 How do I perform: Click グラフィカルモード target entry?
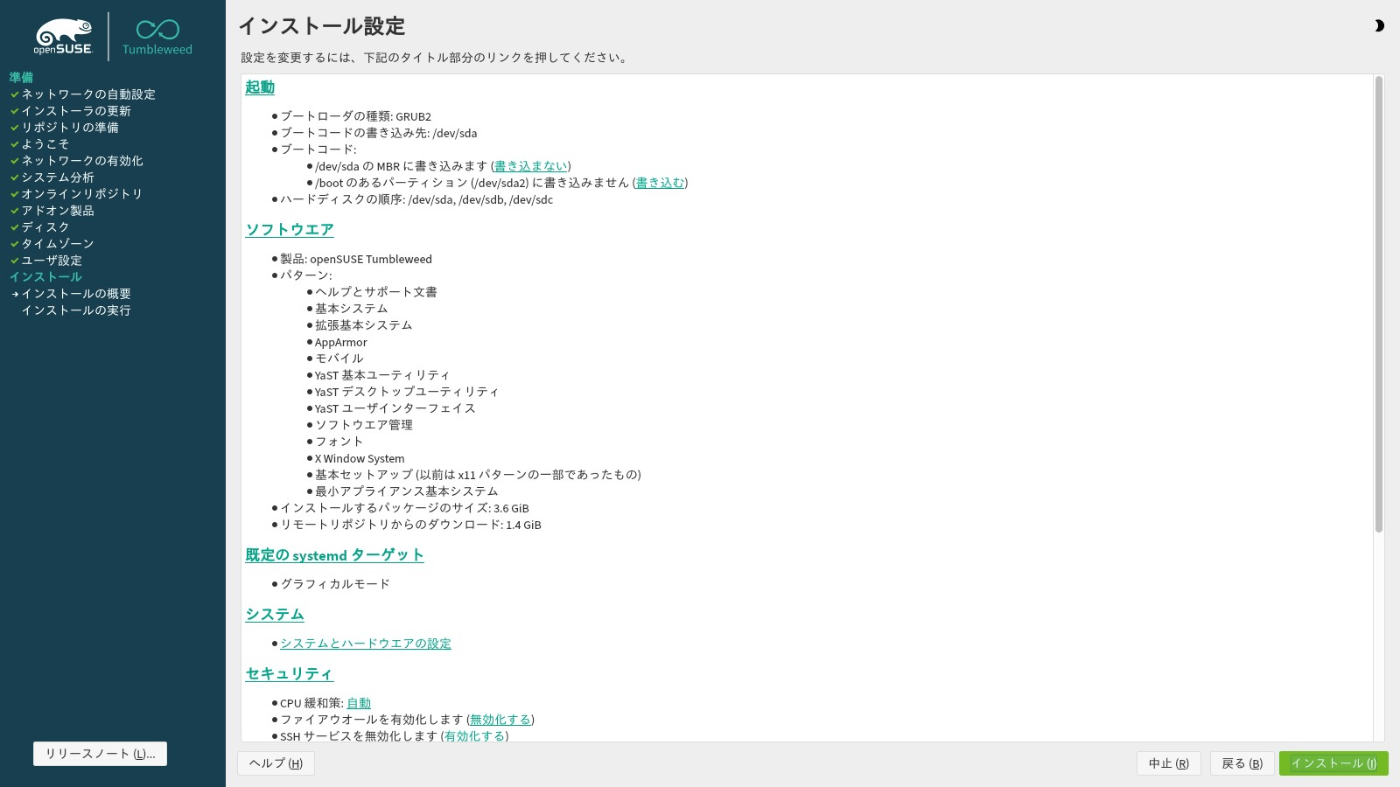point(335,584)
